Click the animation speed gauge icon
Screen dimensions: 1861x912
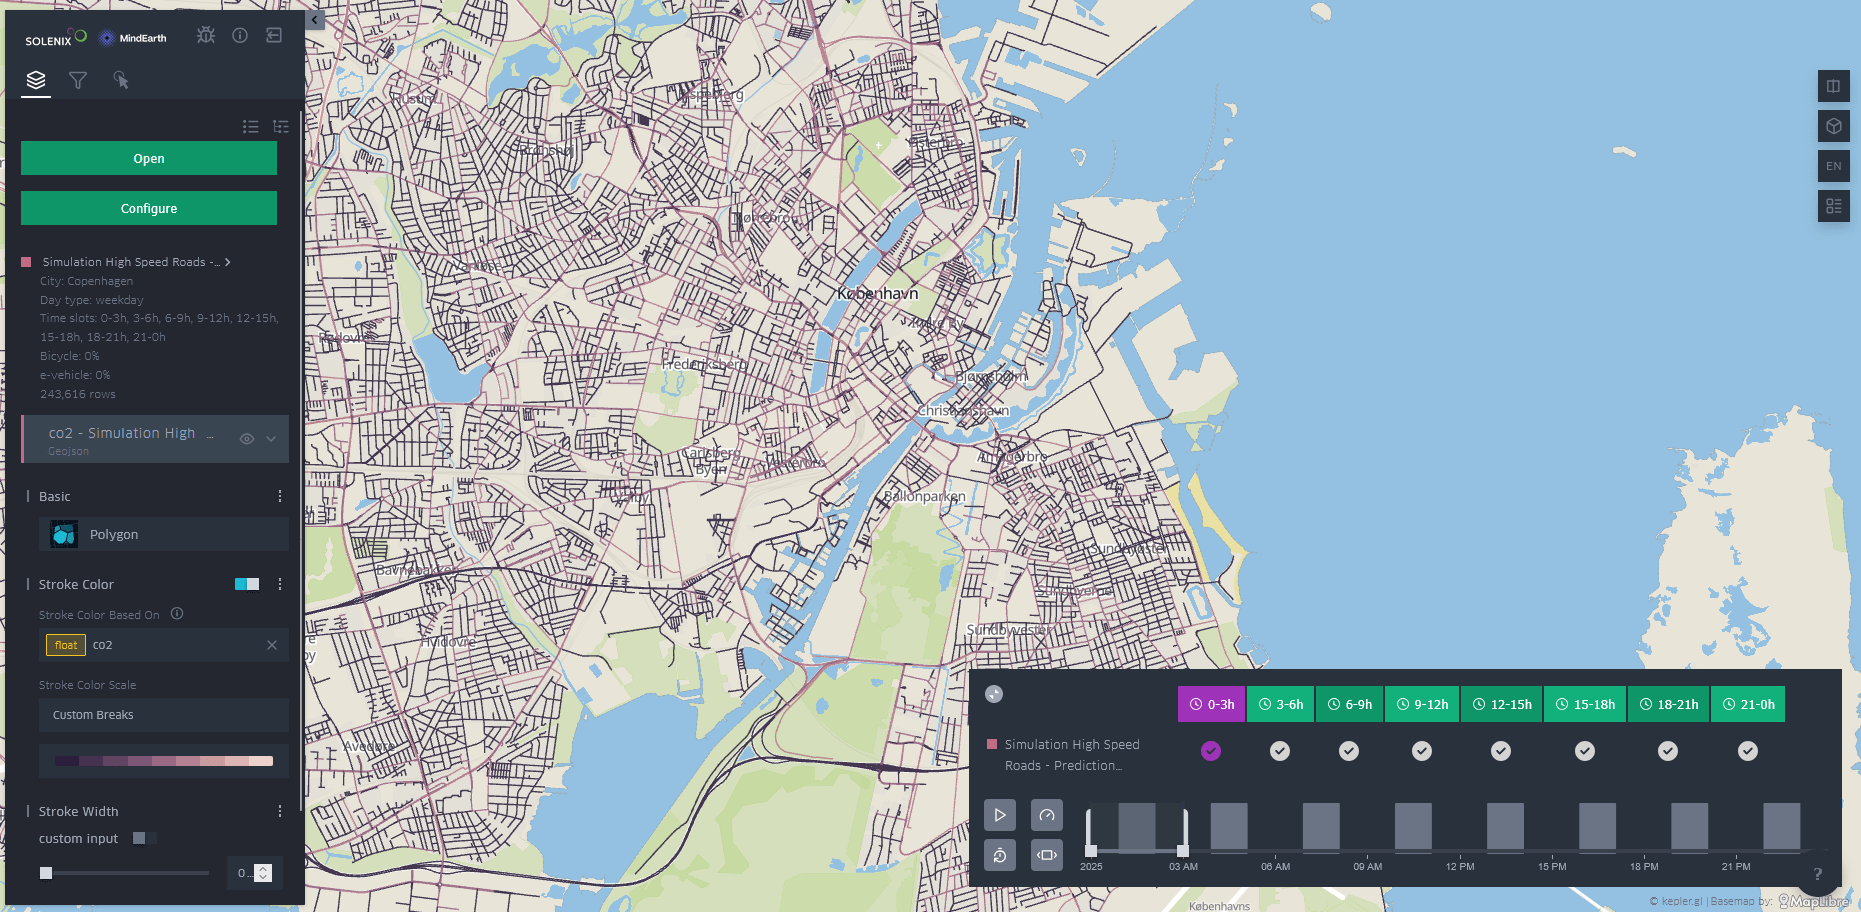(1046, 815)
